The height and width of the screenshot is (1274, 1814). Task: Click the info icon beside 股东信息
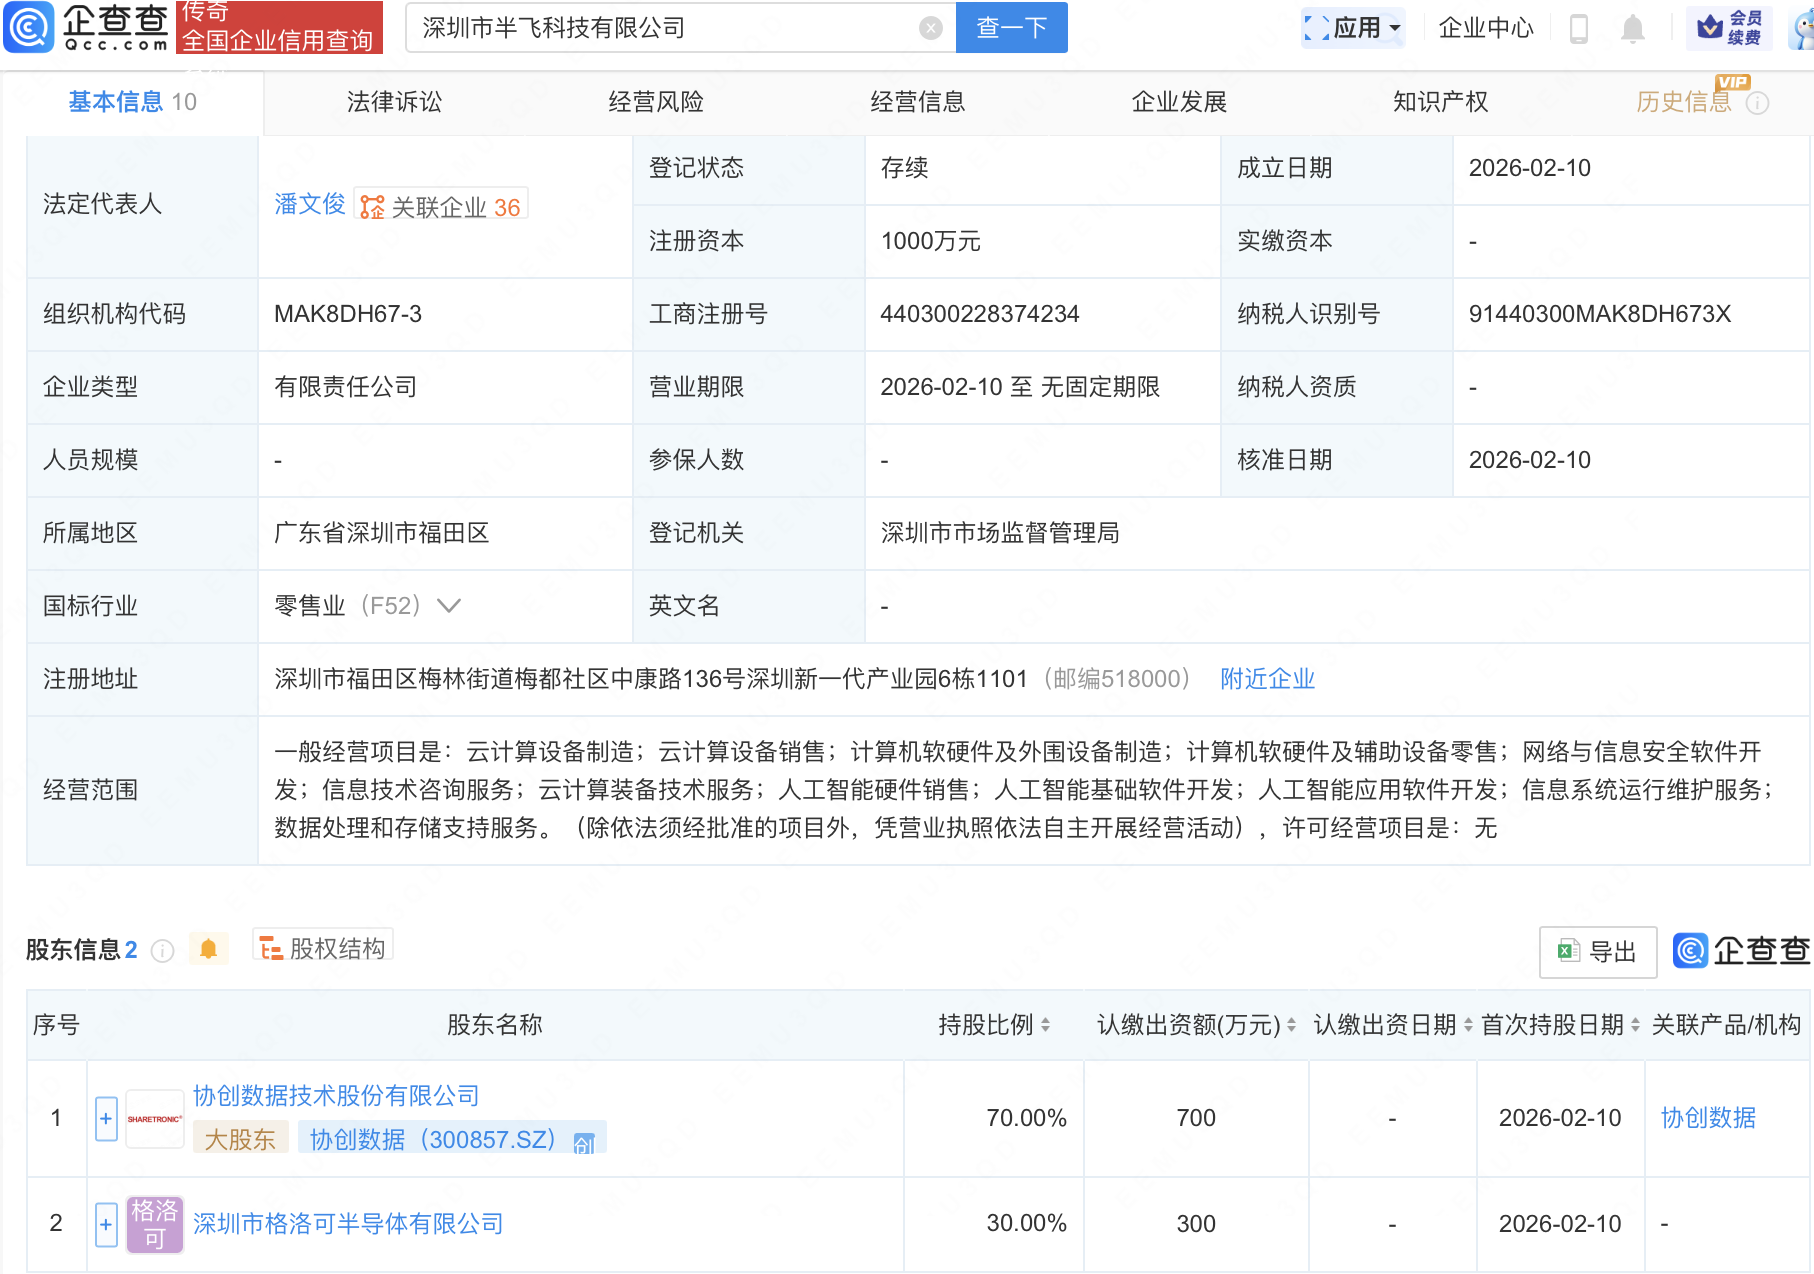tap(162, 951)
